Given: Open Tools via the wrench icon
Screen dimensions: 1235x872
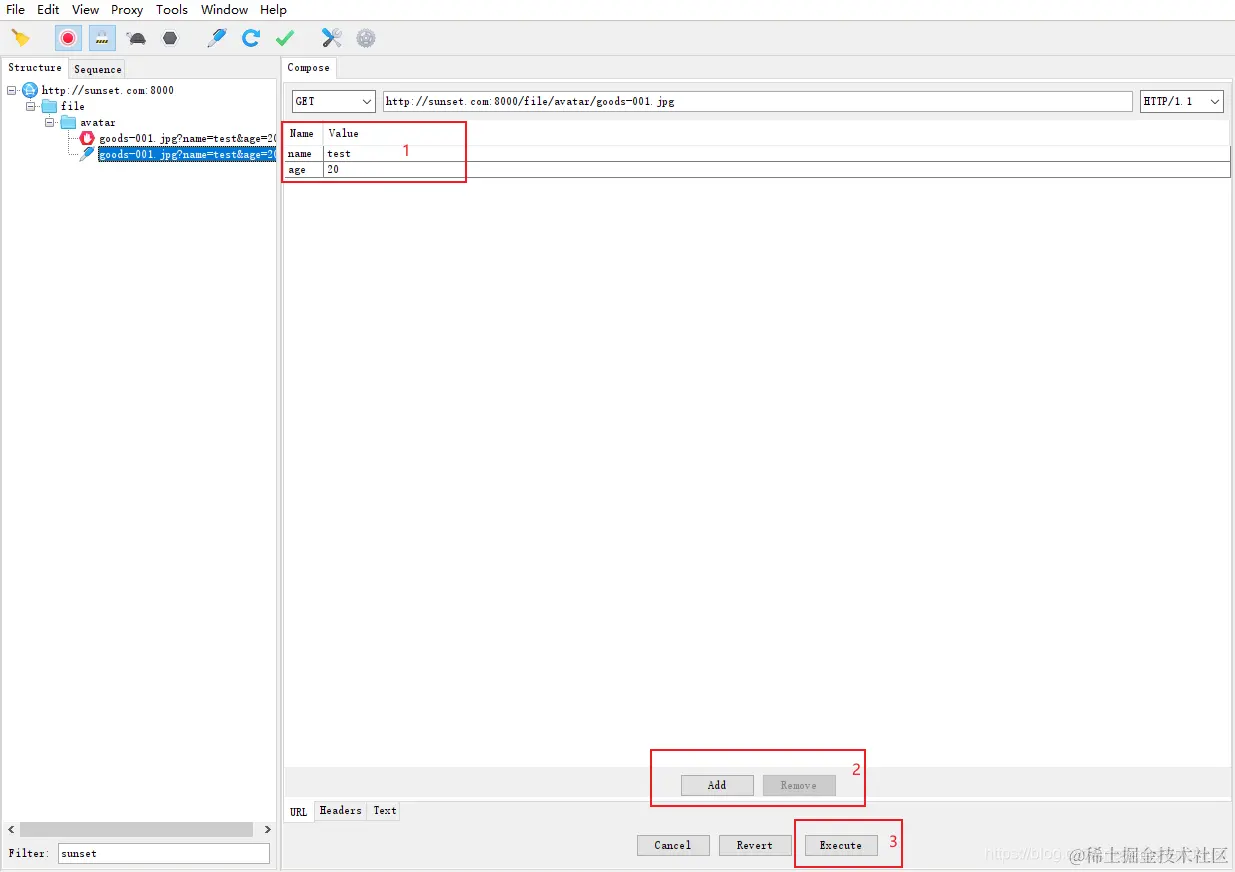Looking at the screenshot, I should pyautogui.click(x=332, y=38).
